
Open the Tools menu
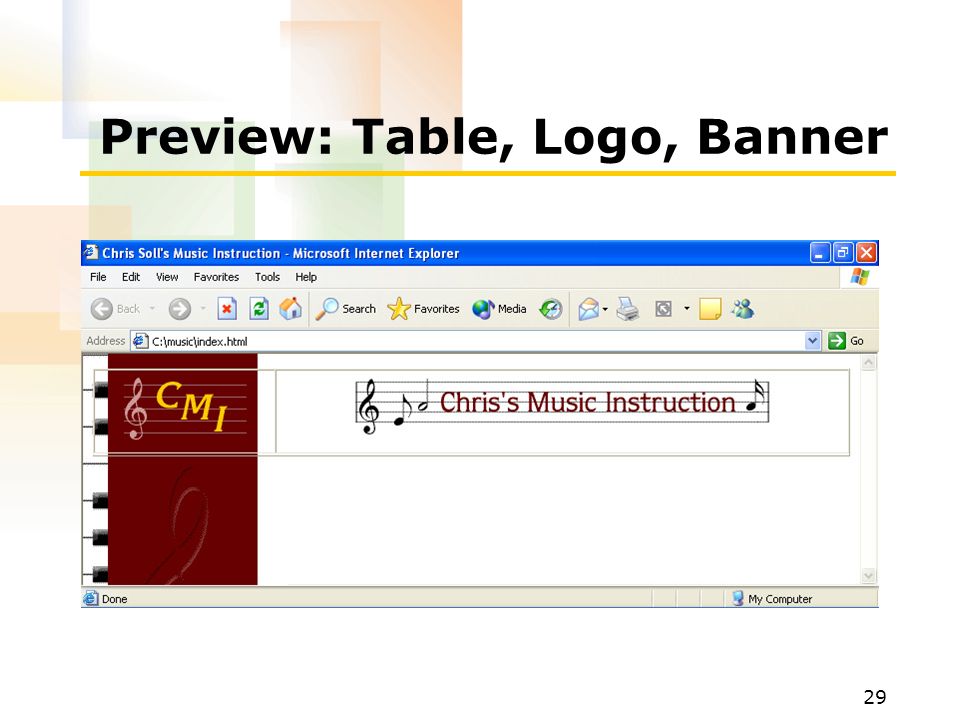pyautogui.click(x=267, y=277)
